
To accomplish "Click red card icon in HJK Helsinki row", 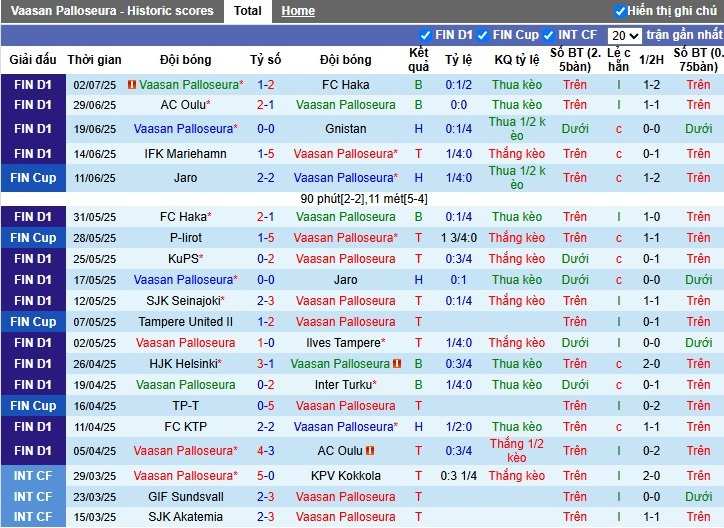I will coord(397,364).
